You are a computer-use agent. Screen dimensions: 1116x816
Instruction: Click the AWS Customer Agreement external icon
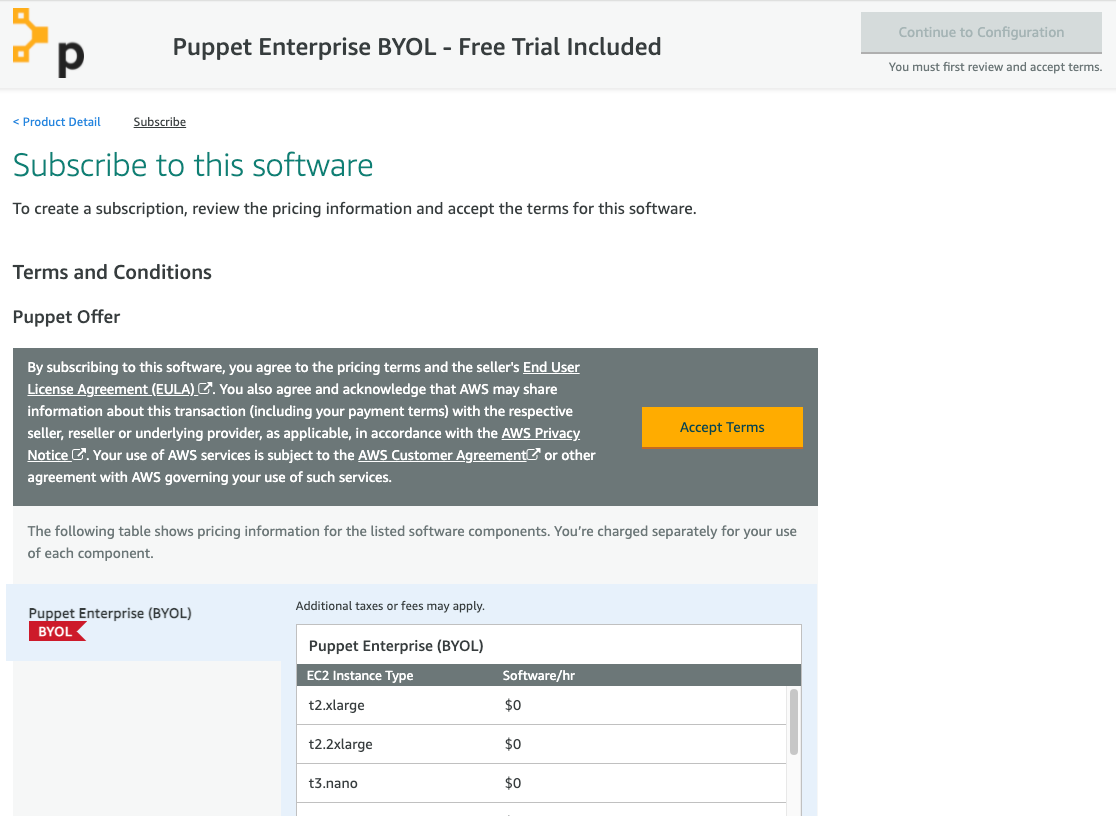[x=533, y=454]
